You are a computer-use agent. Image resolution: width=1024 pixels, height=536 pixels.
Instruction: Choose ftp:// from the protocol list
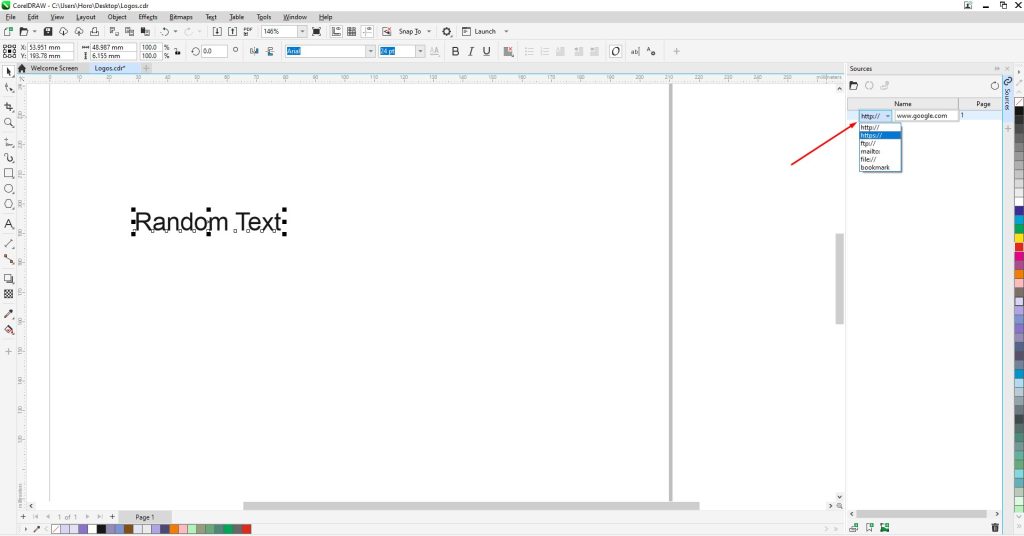pos(880,143)
